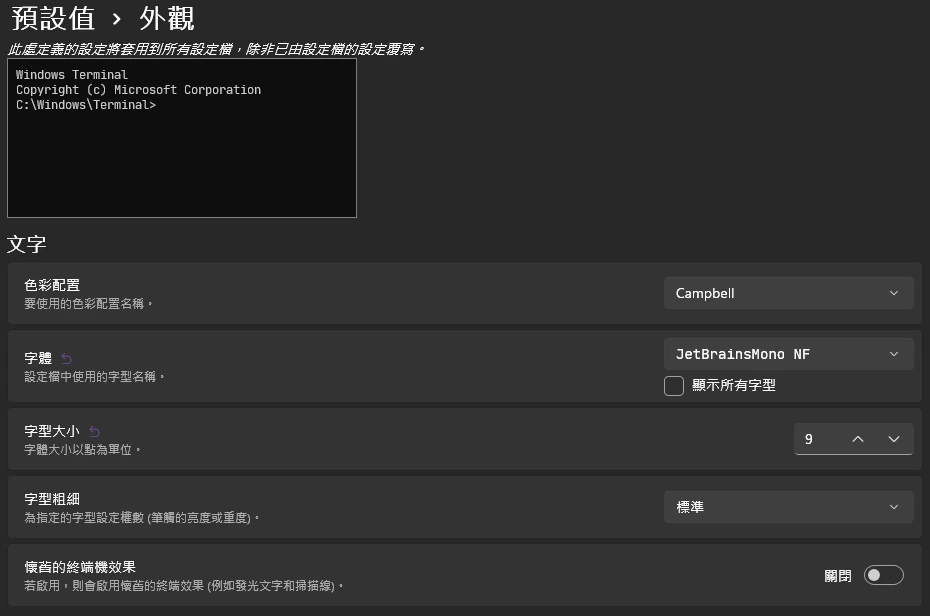This screenshot has height=616, width=930.
Task: Click the Windows Terminal preview pane
Action: pos(181,138)
